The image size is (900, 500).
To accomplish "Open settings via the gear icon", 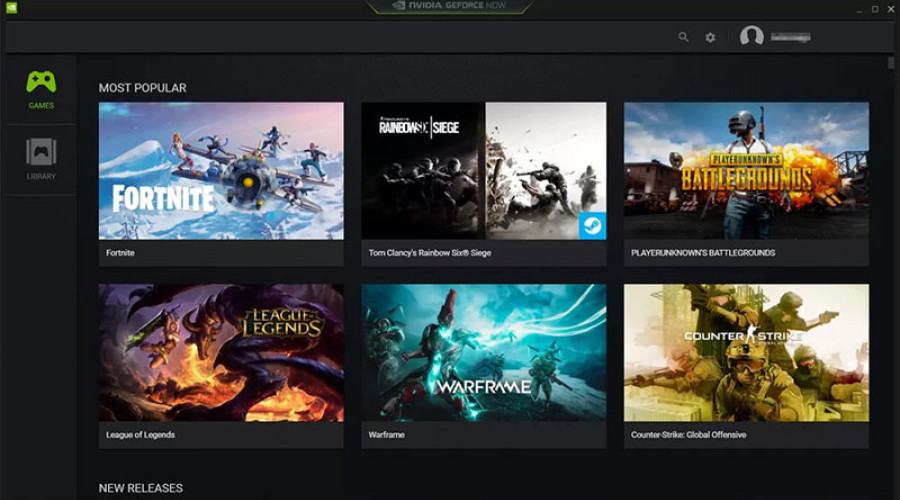I will pyautogui.click(x=710, y=37).
